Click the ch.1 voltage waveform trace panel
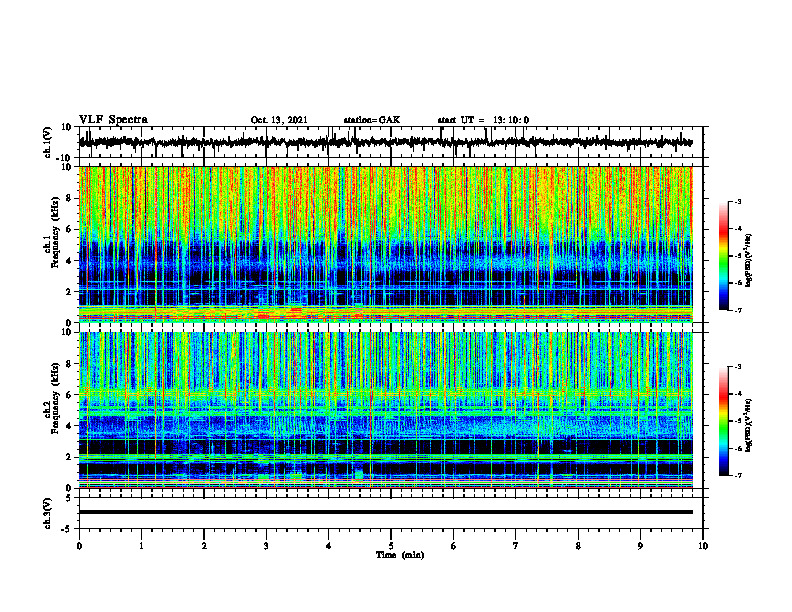792x612 pixels. click(x=390, y=142)
